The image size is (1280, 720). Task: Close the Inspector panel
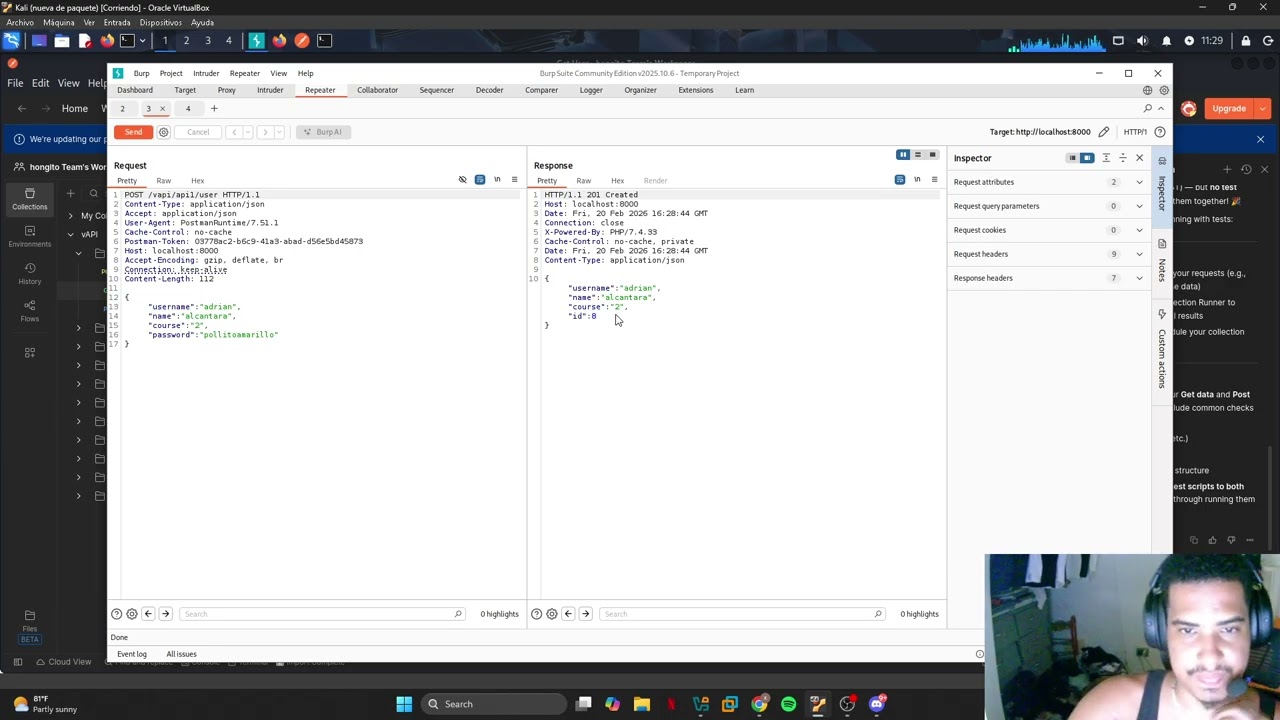1139,158
